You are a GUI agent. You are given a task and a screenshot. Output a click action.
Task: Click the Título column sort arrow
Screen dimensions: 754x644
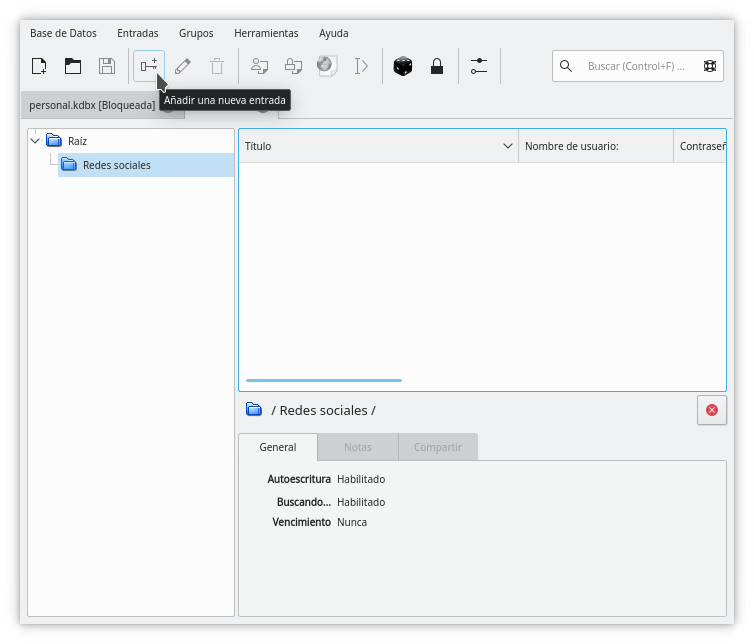(507, 146)
